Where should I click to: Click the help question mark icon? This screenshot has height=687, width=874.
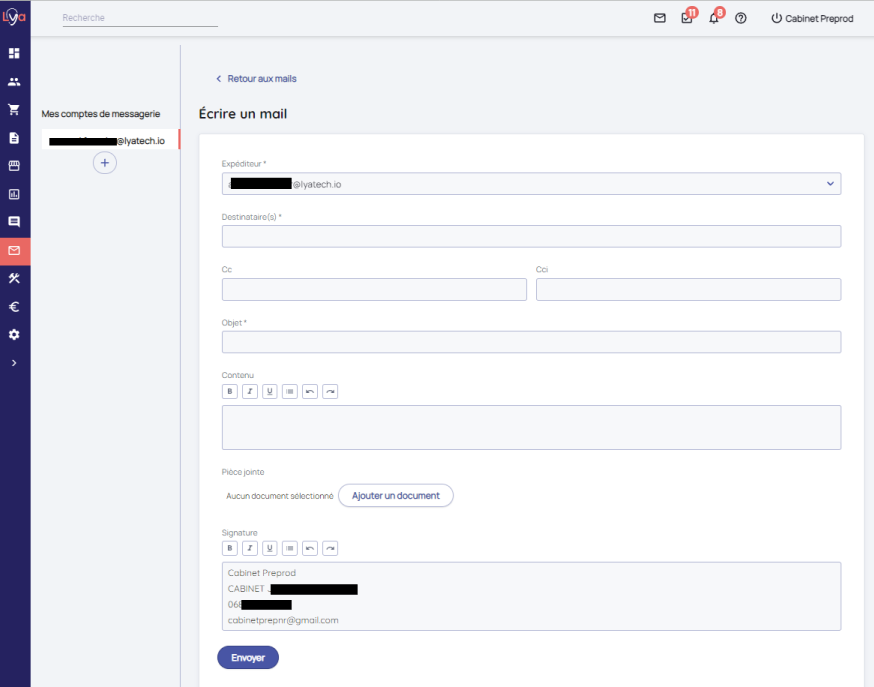(x=741, y=18)
